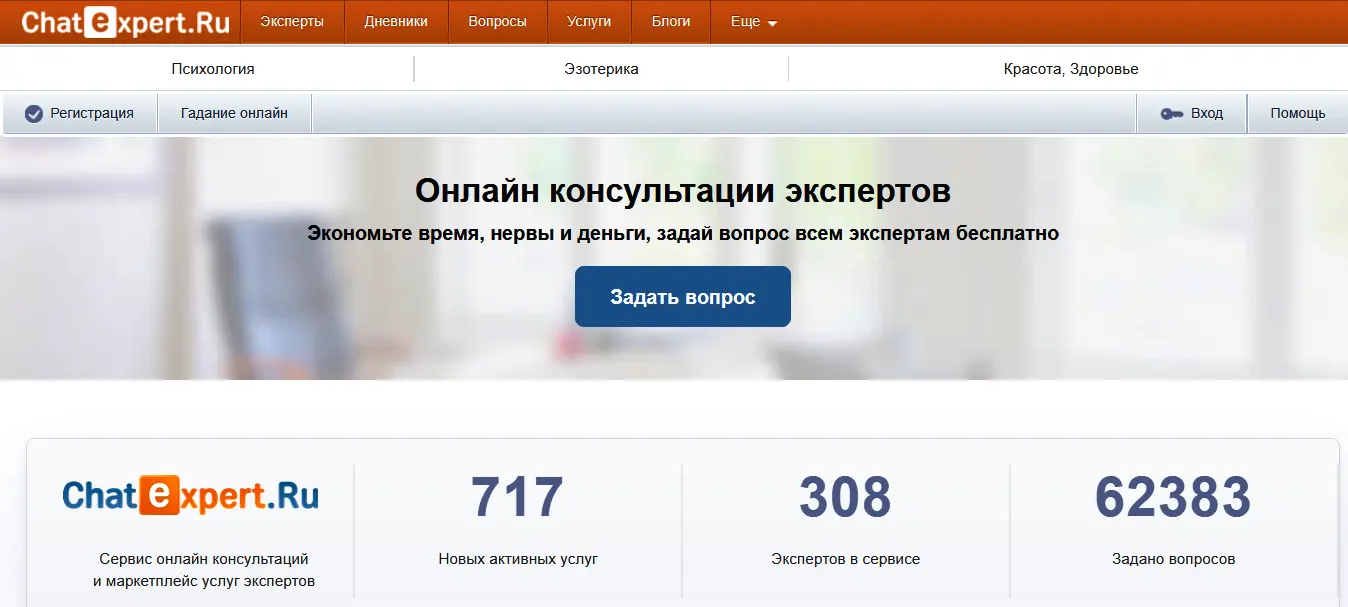Click the 717 new active services counter
This screenshot has width=1348, height=607.
pyautogui.click(x=517, y=497)
